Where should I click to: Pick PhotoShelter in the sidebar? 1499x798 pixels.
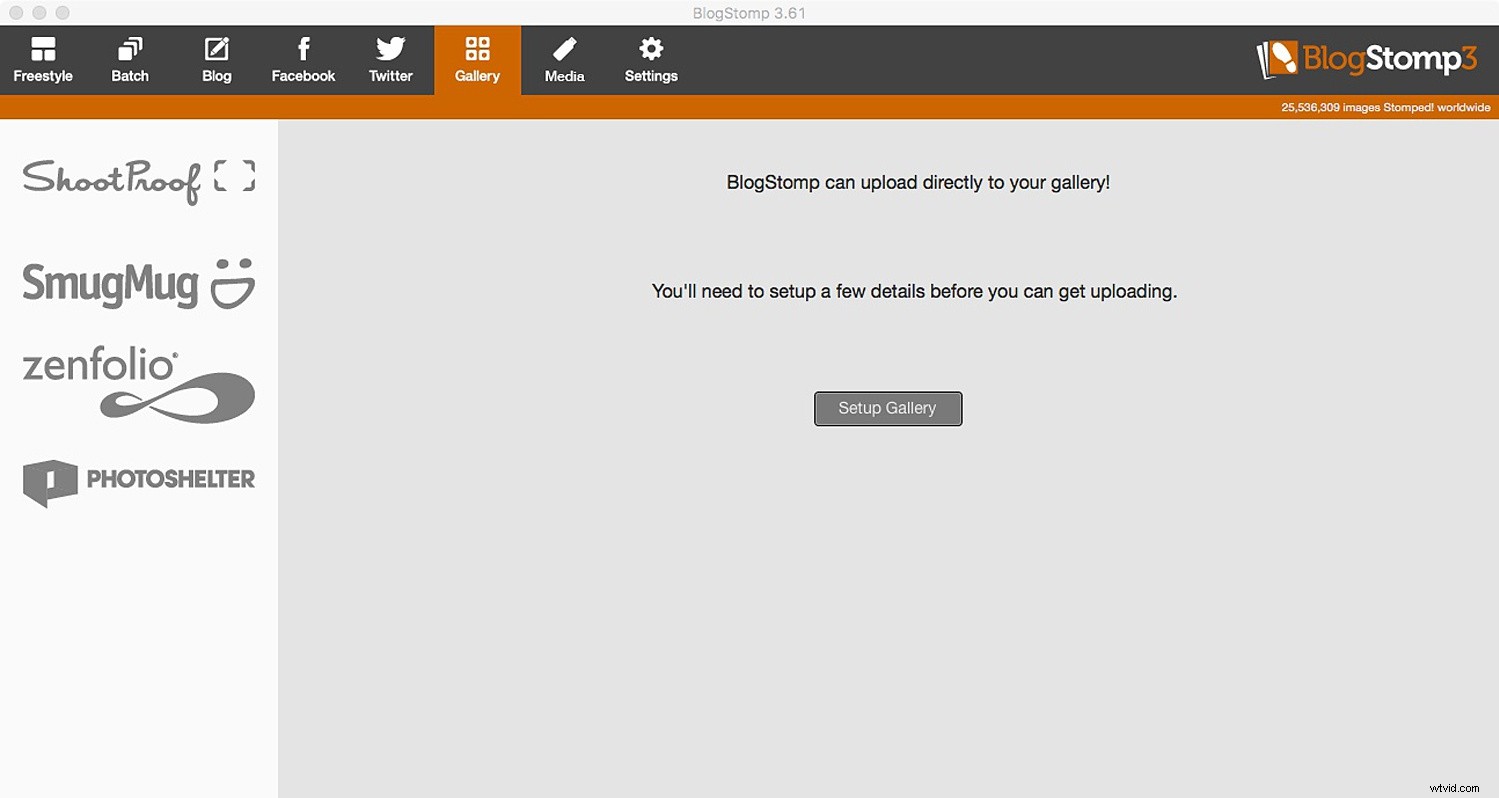coord(138,482)
